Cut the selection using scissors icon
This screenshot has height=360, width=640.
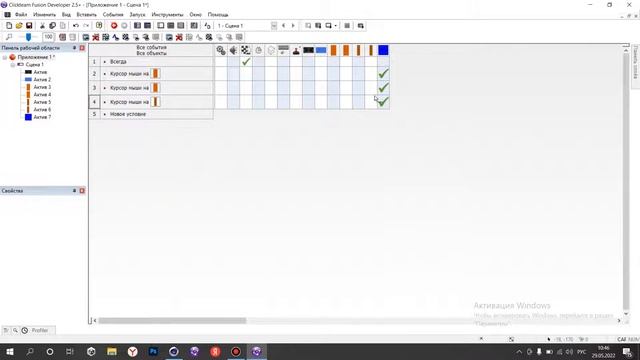tap(42, 26)
